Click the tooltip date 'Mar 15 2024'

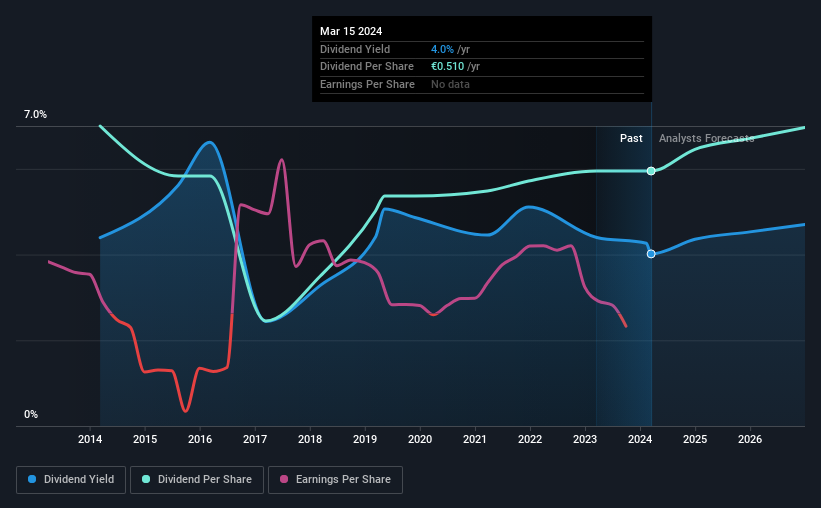[351, 31]
